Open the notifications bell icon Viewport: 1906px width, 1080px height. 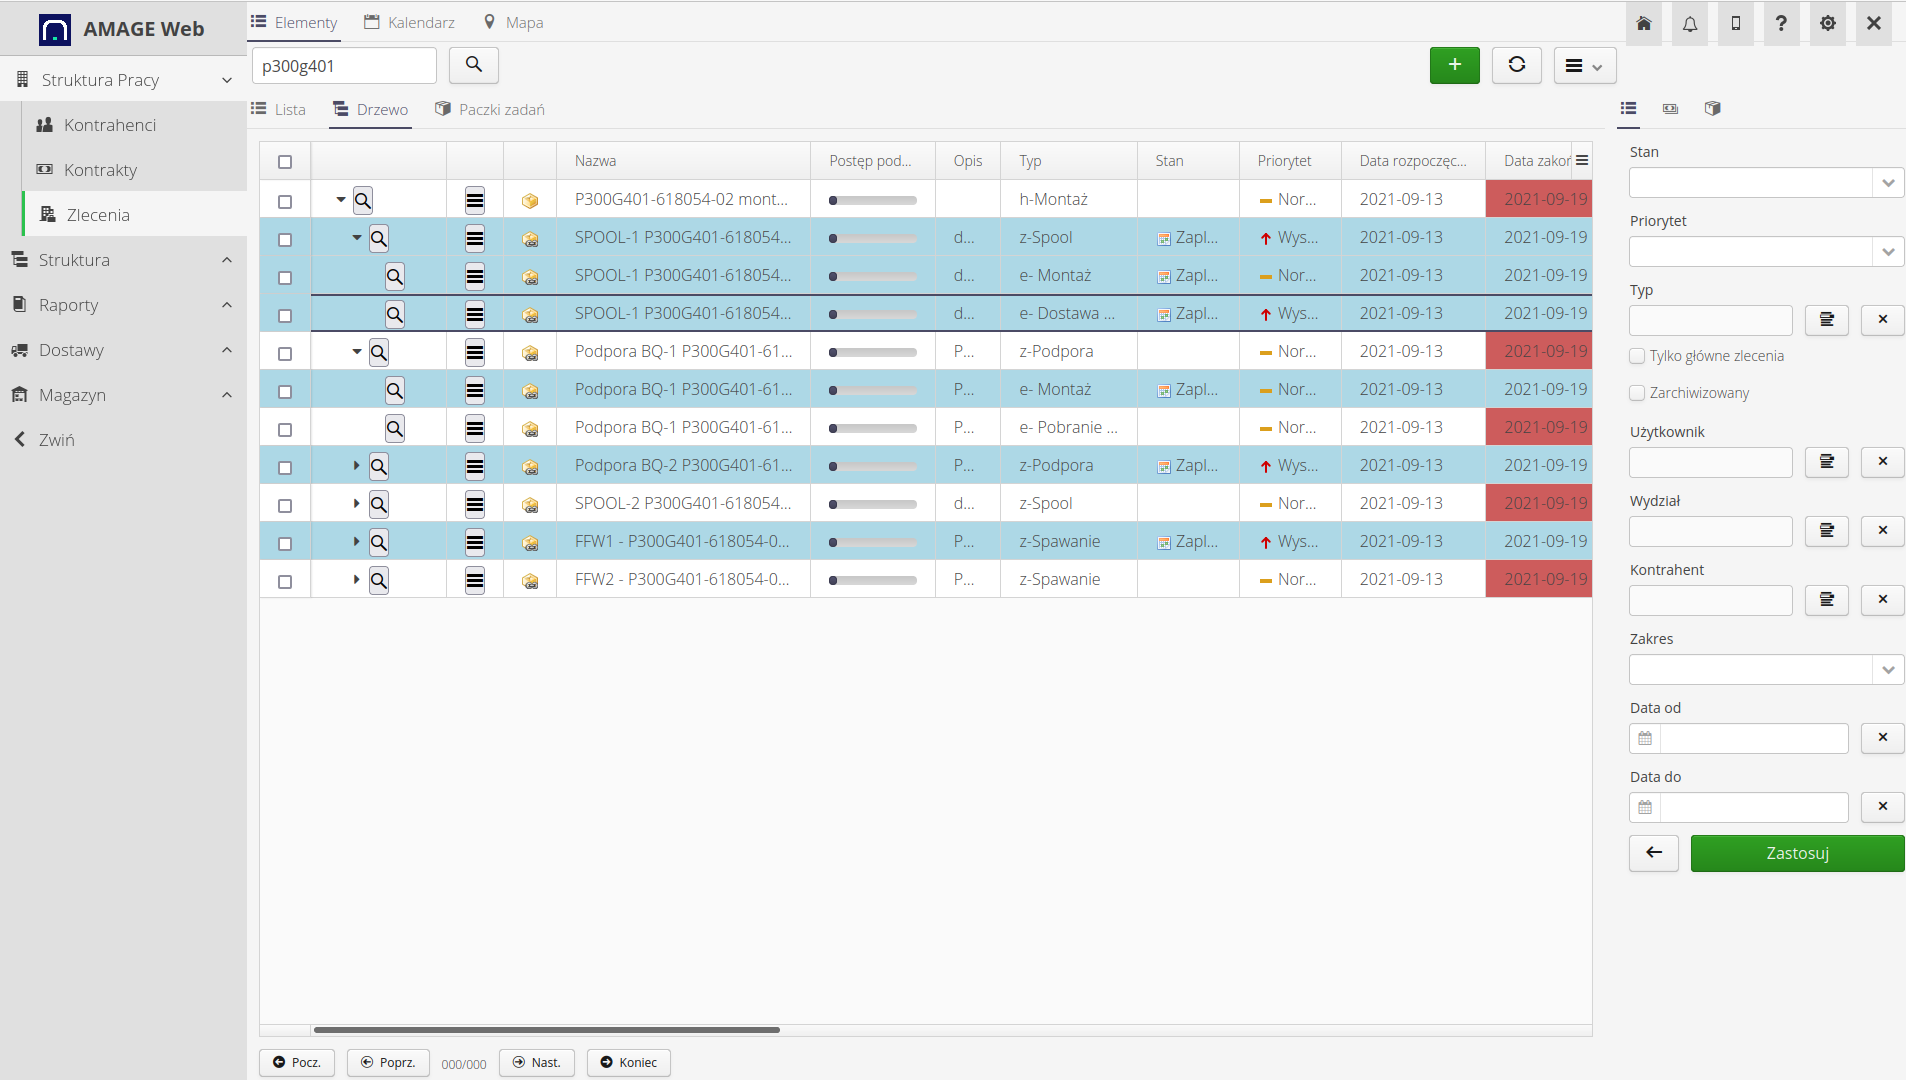pyautogui.click(x=1689, y=23)
